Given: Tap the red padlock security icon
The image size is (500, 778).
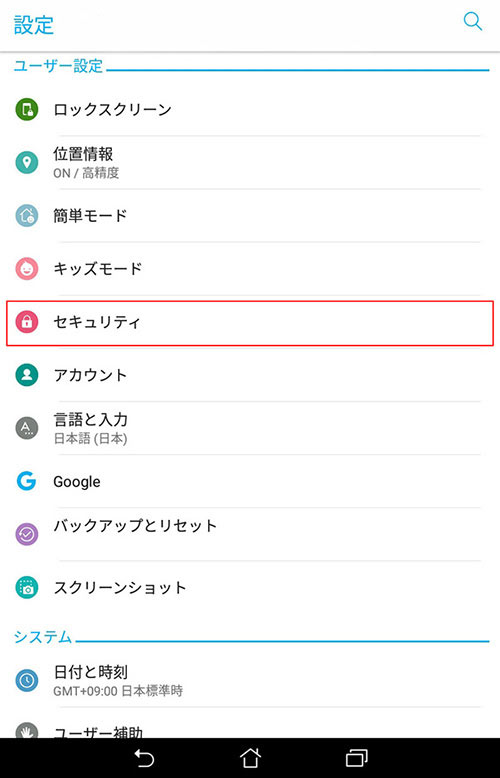Looking at the screenshot, I should [x=27, y=322].
